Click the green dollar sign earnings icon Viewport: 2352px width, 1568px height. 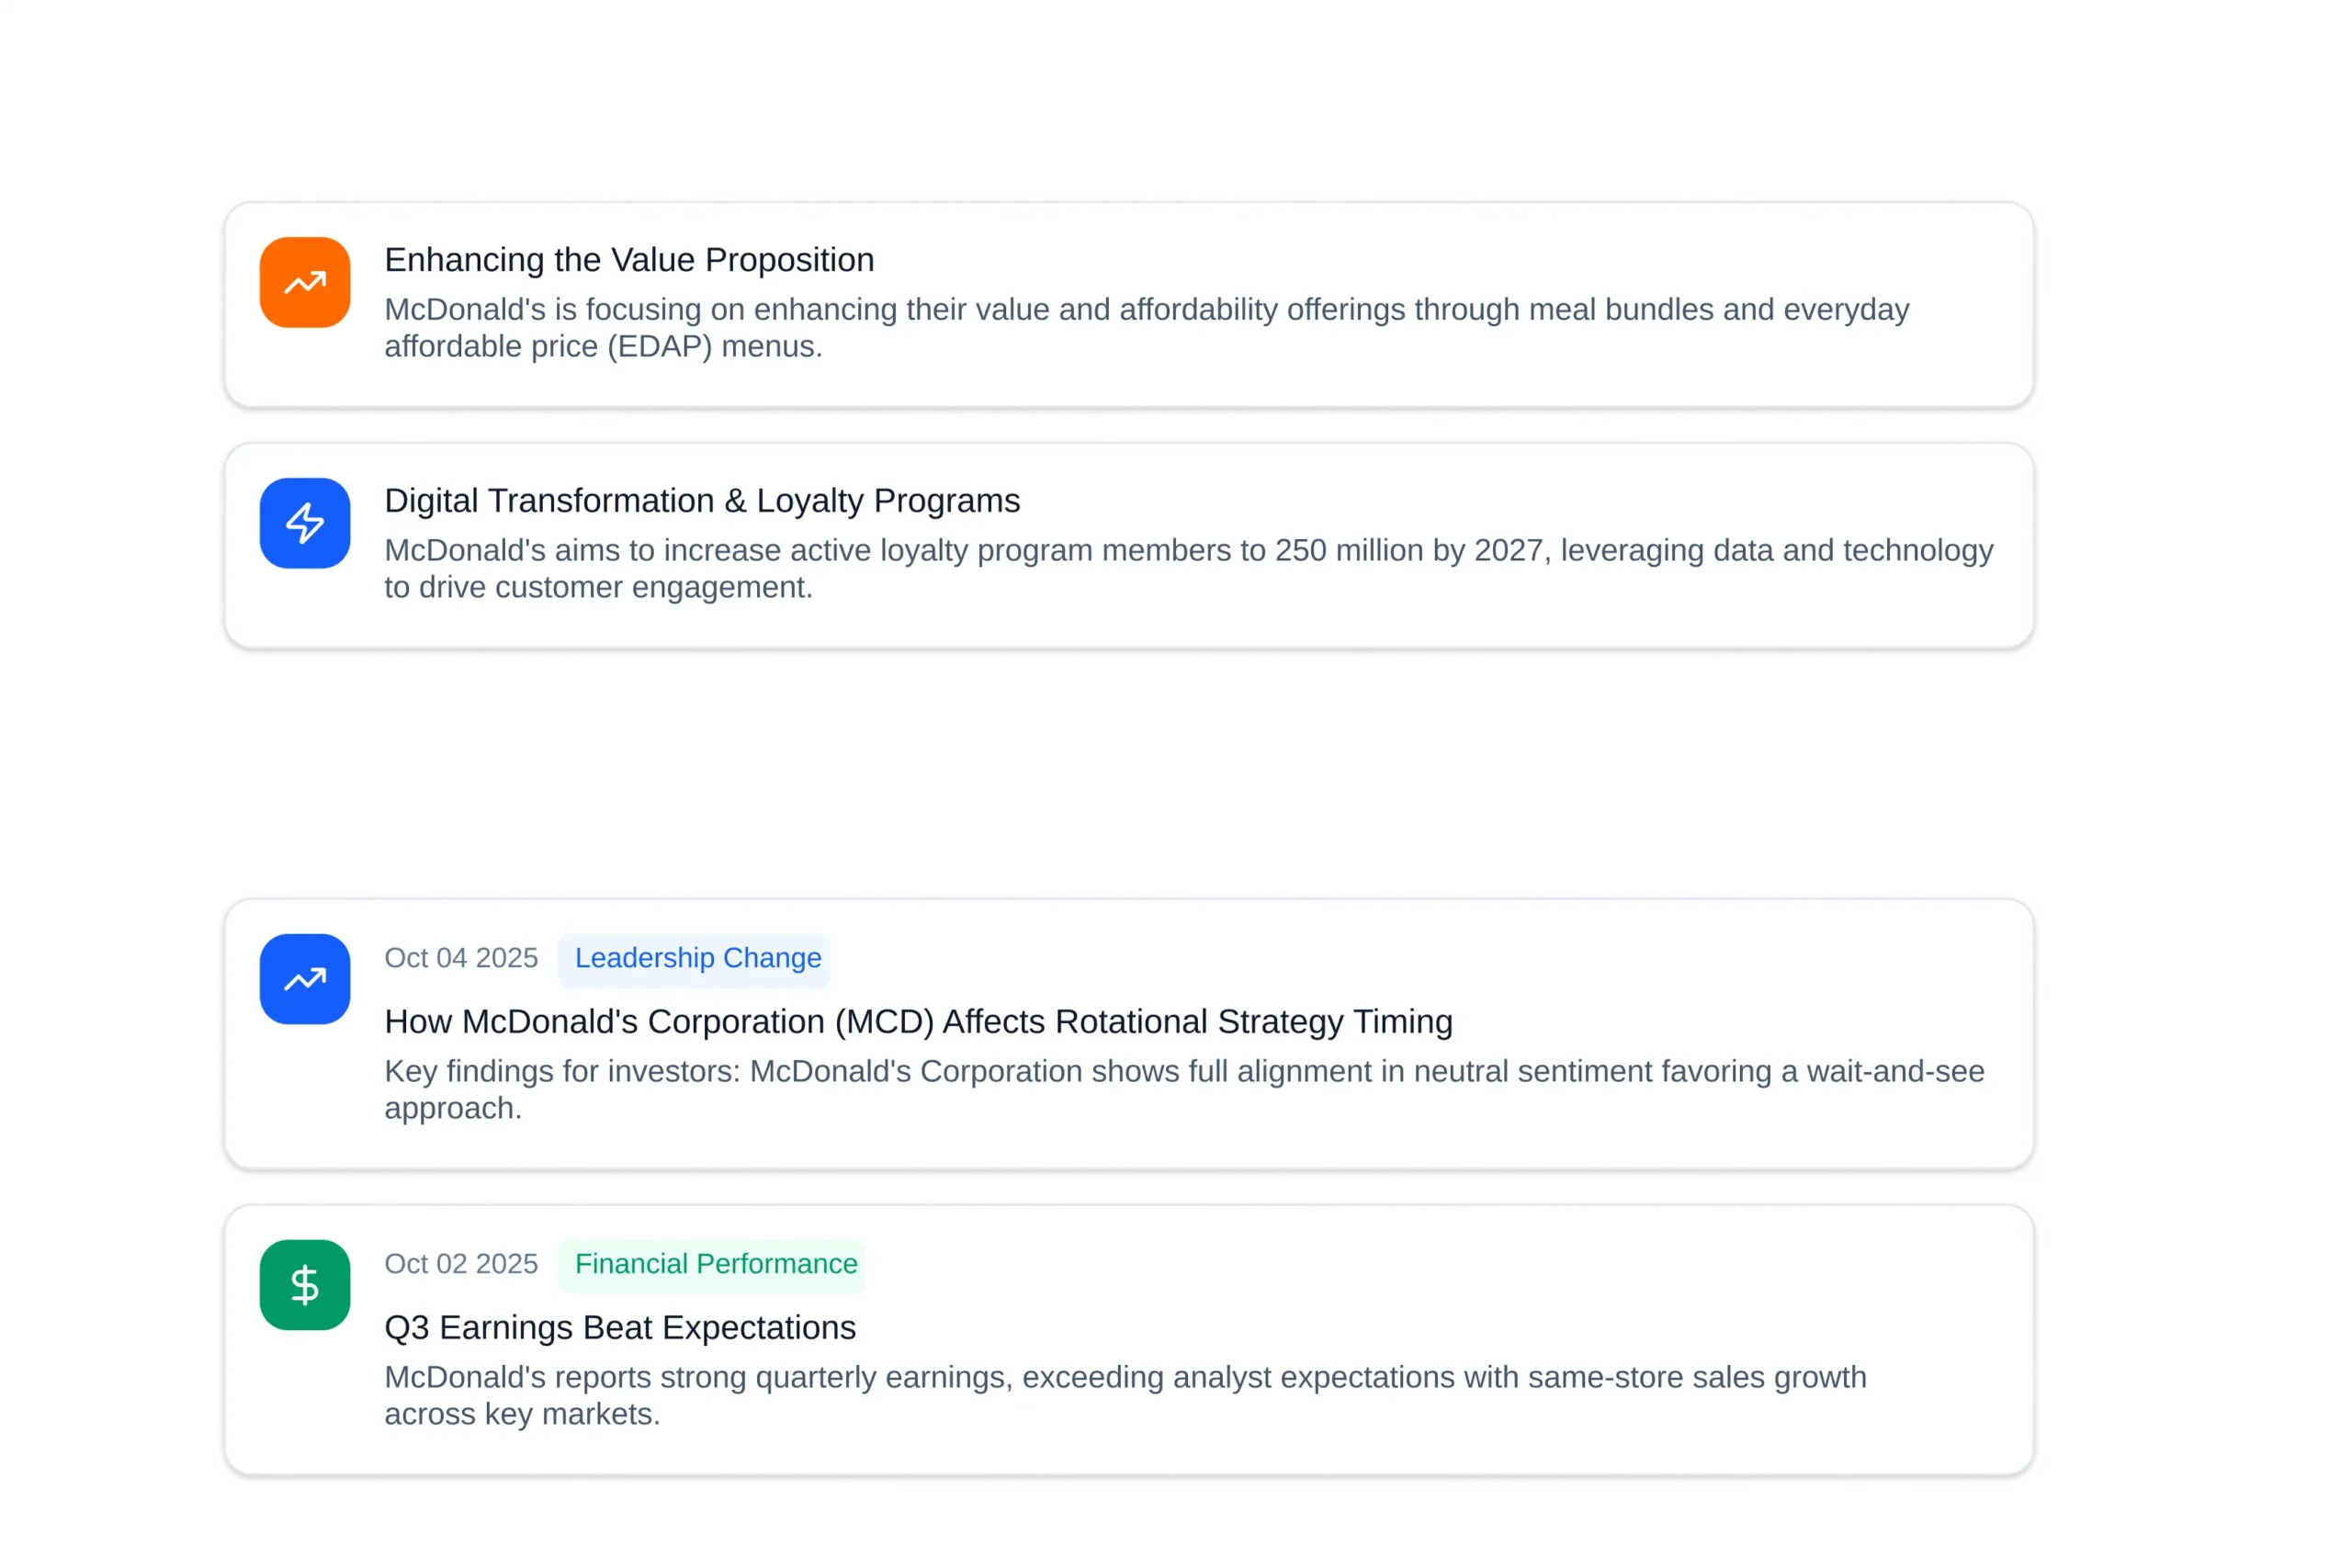(305, 1285)
